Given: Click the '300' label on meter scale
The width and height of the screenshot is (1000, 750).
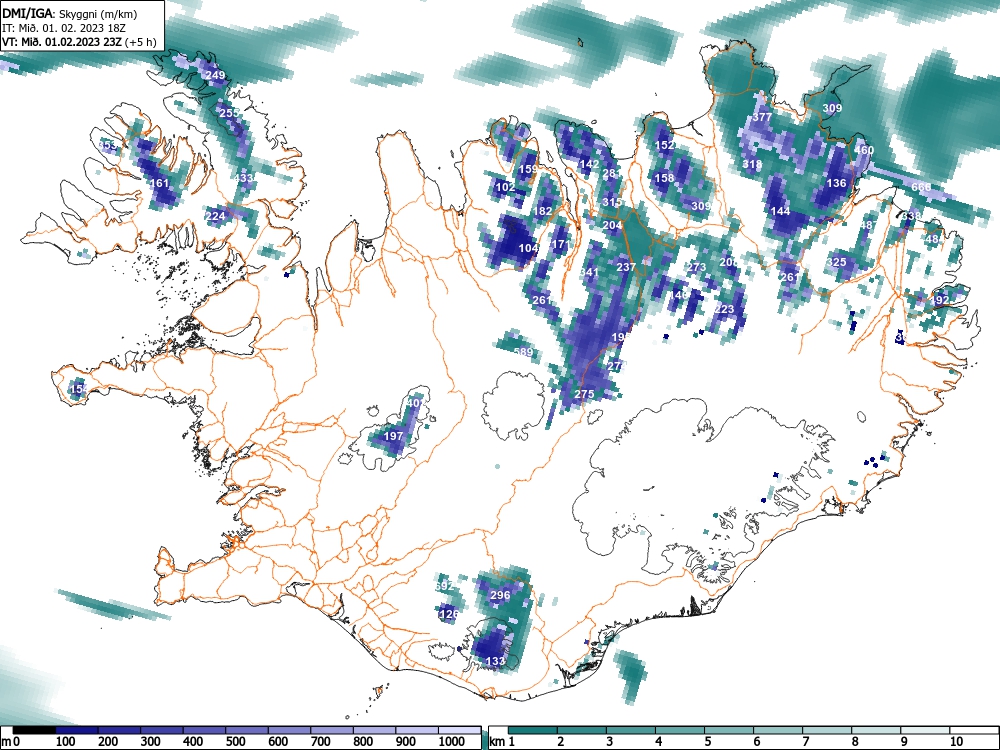Looking at the screenshot, I should (151, 741).
